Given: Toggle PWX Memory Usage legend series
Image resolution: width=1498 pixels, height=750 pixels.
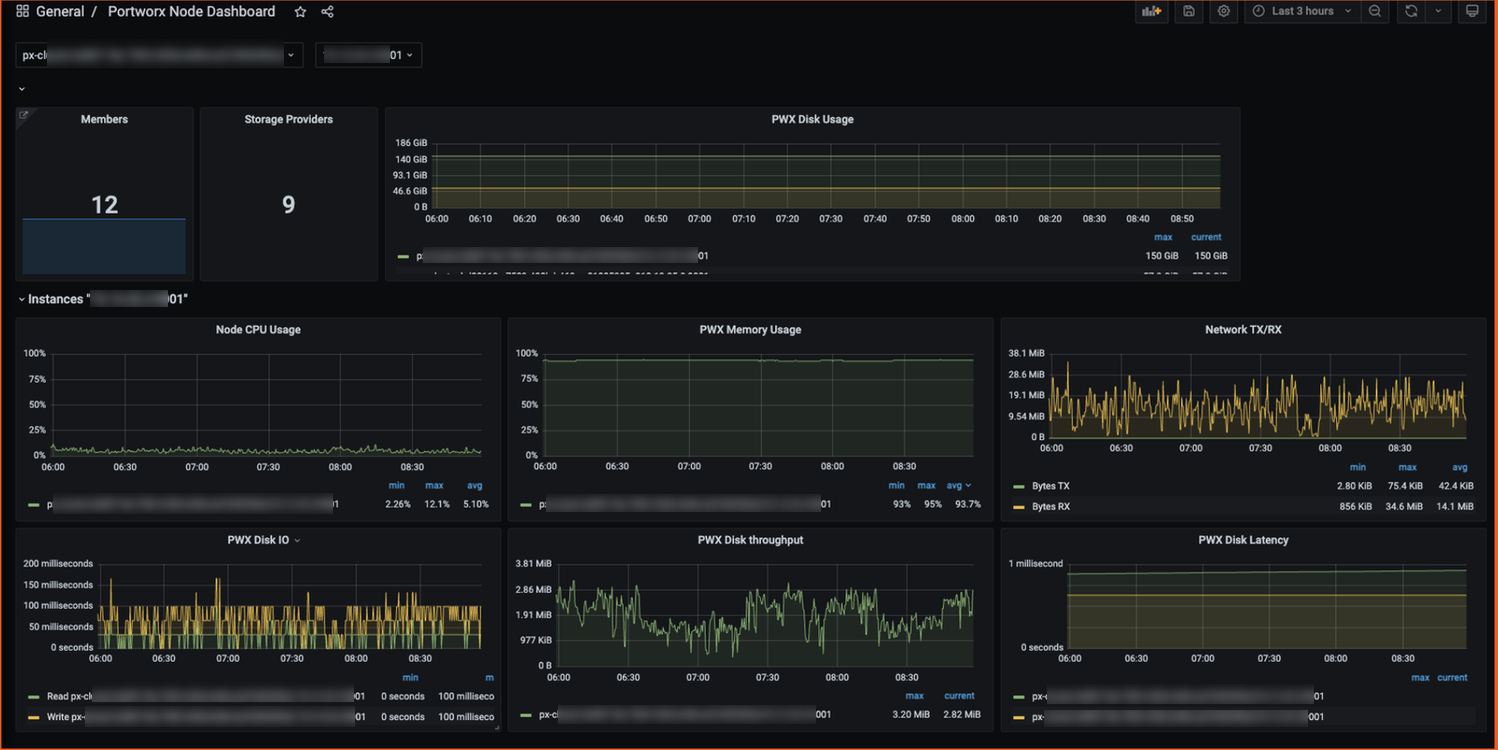Looking at the screenshot, I should (685, 504).
